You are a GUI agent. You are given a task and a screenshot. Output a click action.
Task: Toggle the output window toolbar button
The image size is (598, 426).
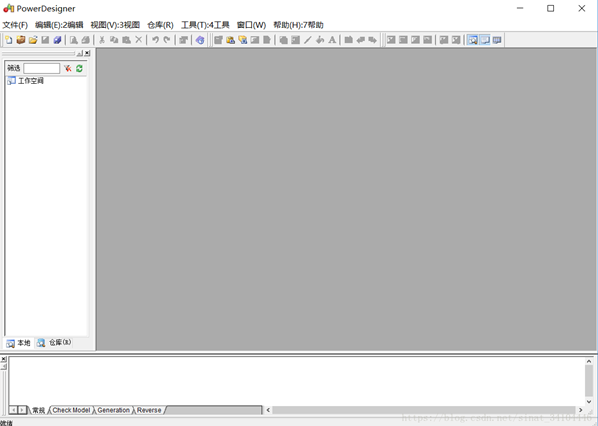pyautogui.click(x=485, y=40)
